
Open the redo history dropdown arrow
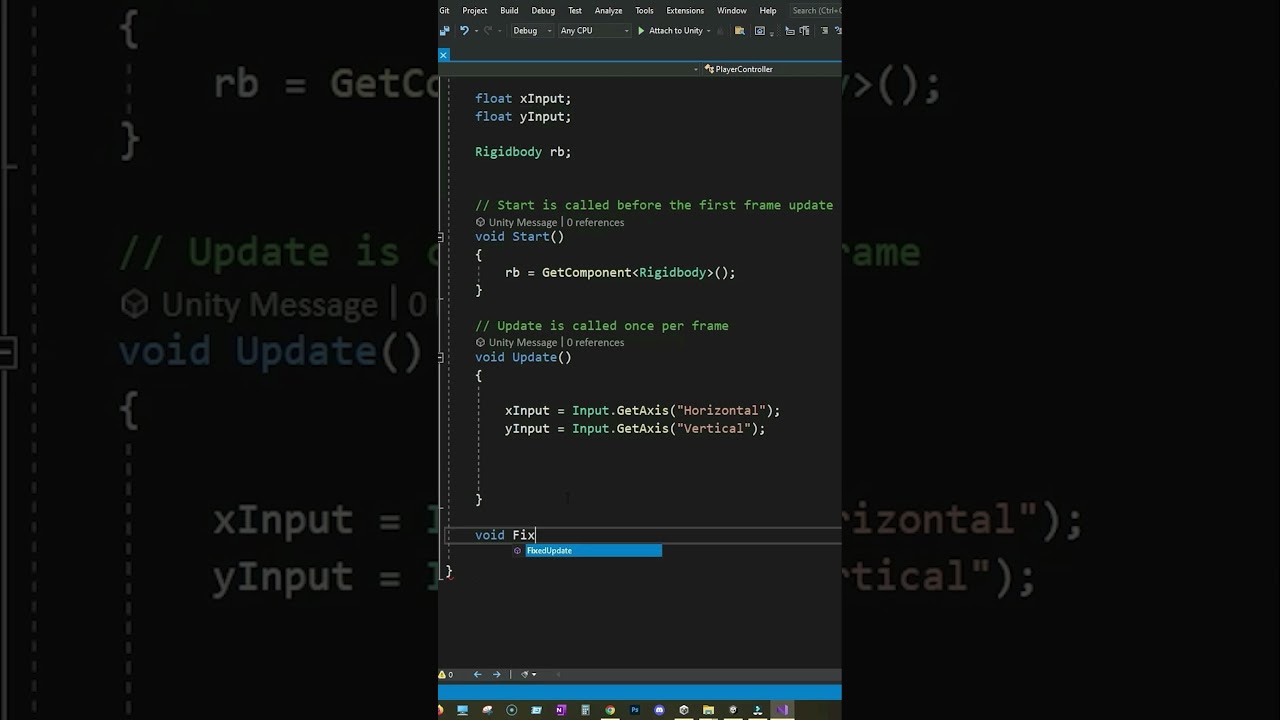point(500,31)
